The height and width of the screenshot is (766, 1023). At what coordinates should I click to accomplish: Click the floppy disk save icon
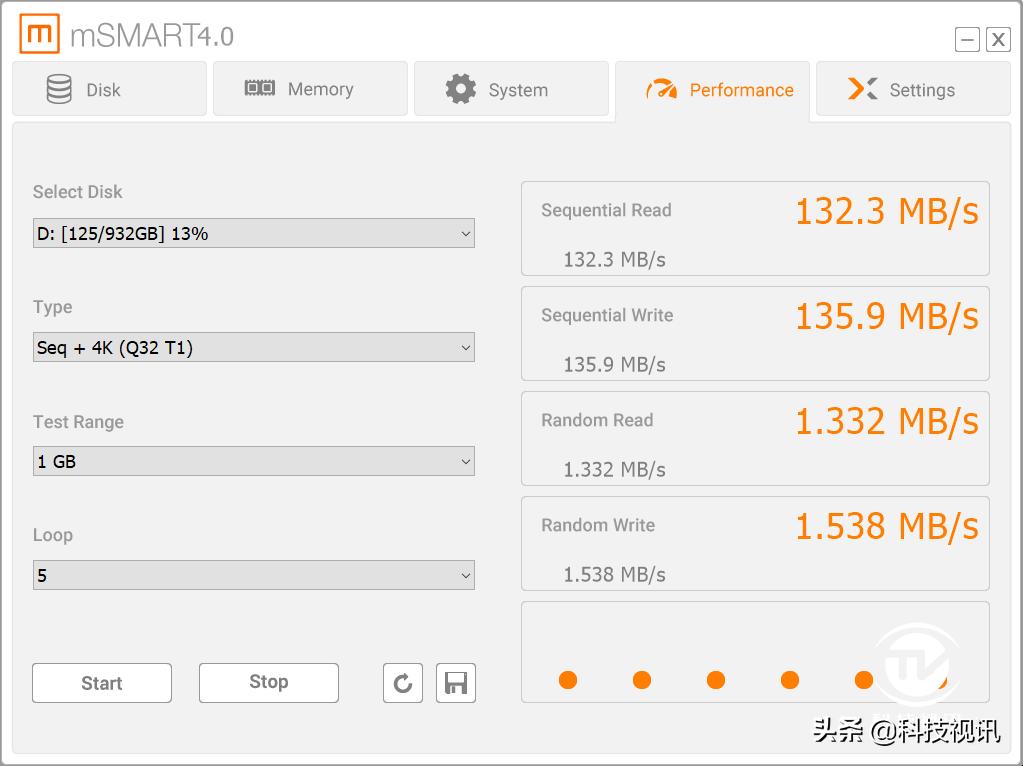tap(456, 683)
